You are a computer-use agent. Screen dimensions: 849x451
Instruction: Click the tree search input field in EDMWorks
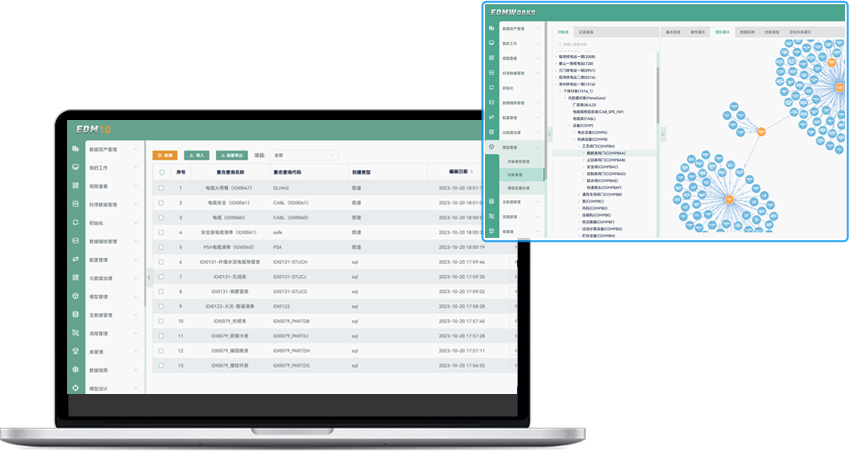605,44
